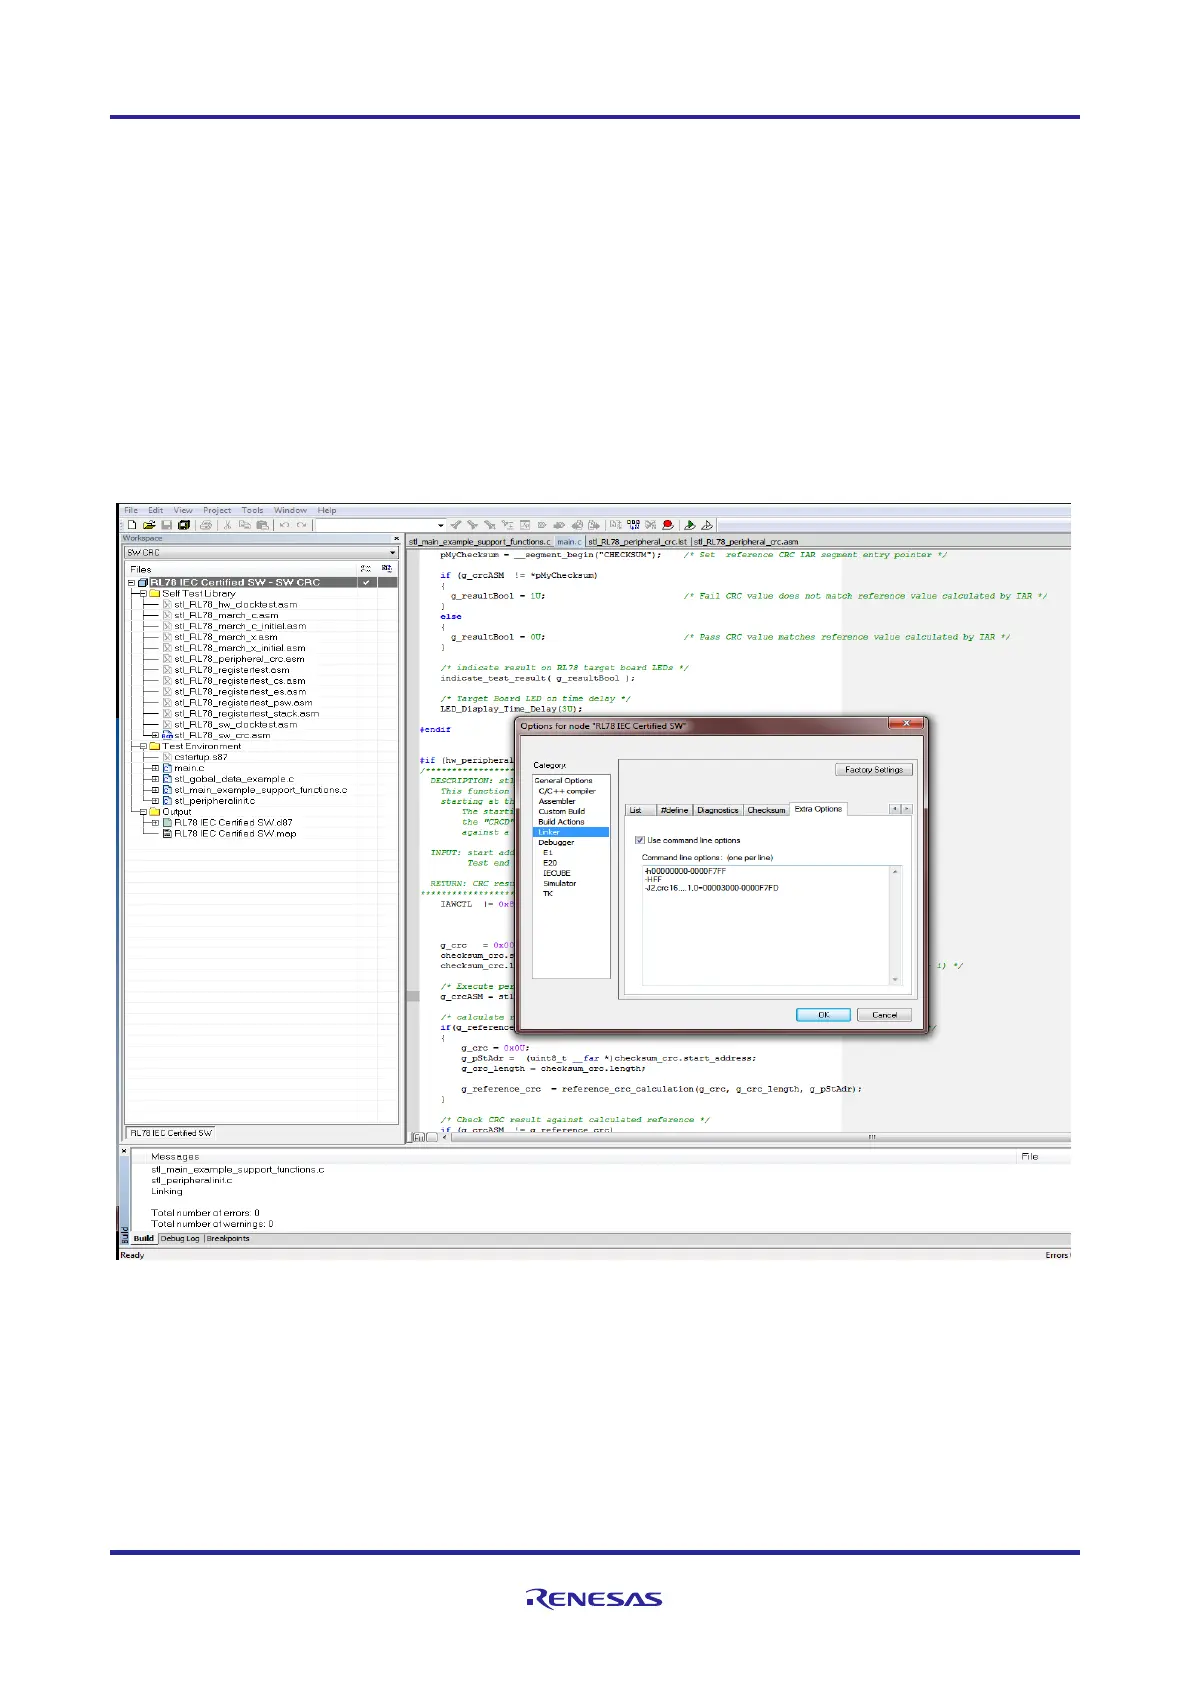The image size is (1190, 1684).
Task: Select stl_RL78_peripheral_crc.asm in the file tree
Action: 239,659
